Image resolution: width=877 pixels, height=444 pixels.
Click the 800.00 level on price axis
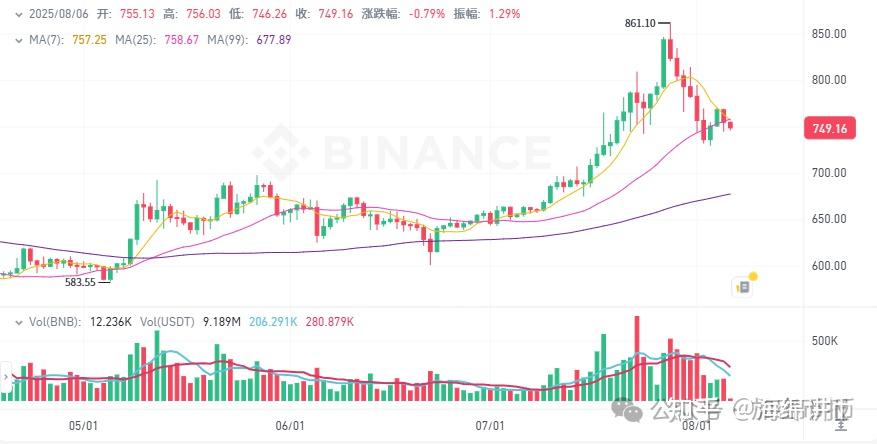[x=828, y=80]
